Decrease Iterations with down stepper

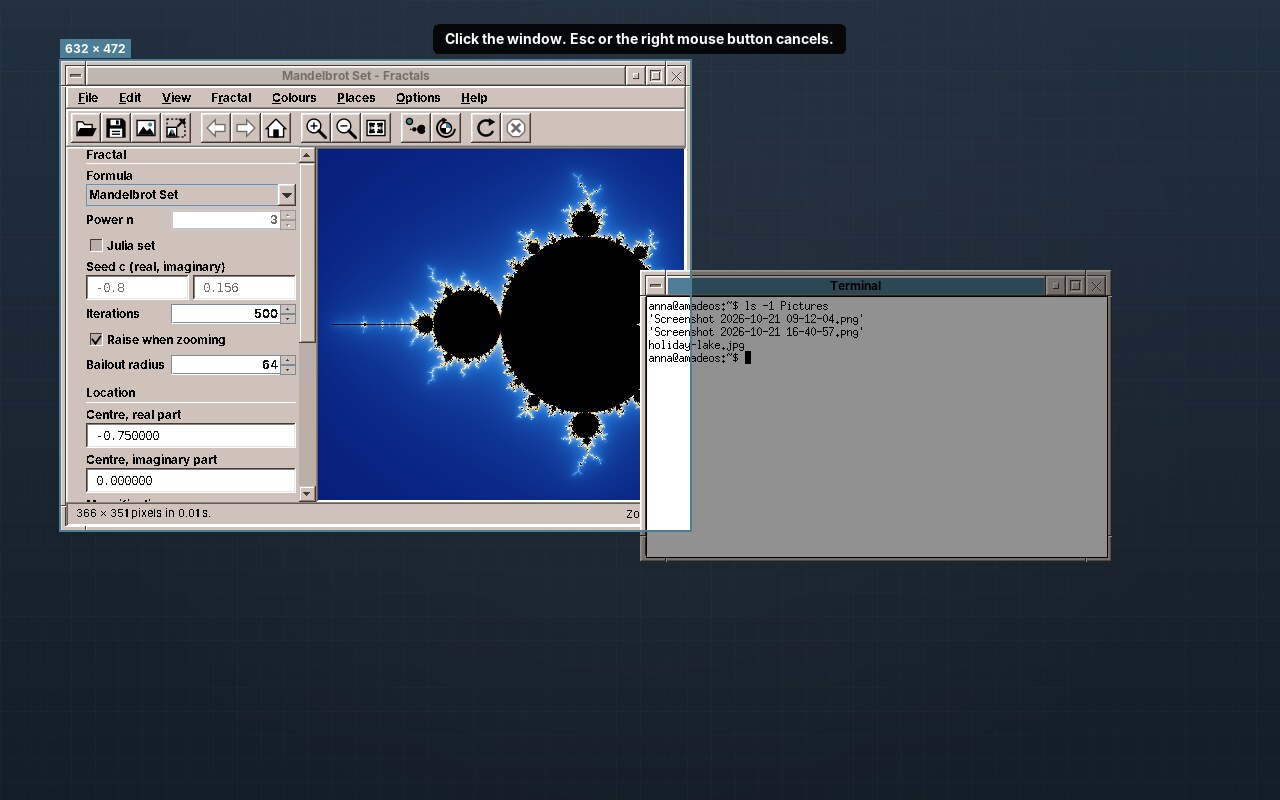288,318
